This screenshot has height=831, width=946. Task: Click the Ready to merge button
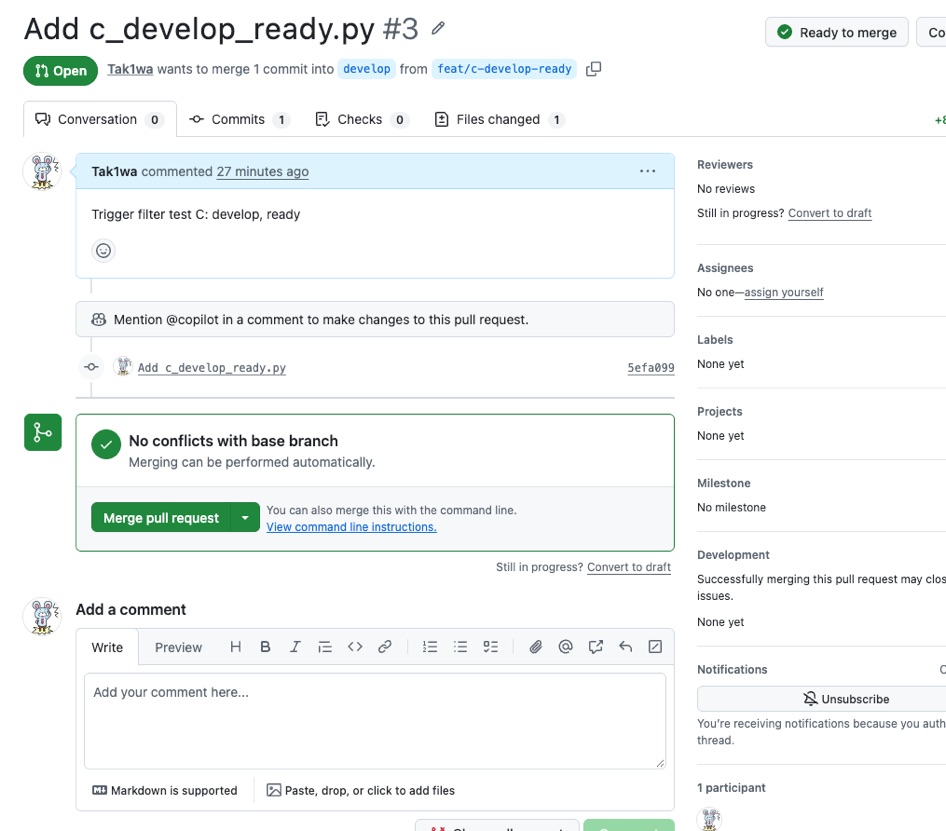pyautogui.click(x=837, y=33)
